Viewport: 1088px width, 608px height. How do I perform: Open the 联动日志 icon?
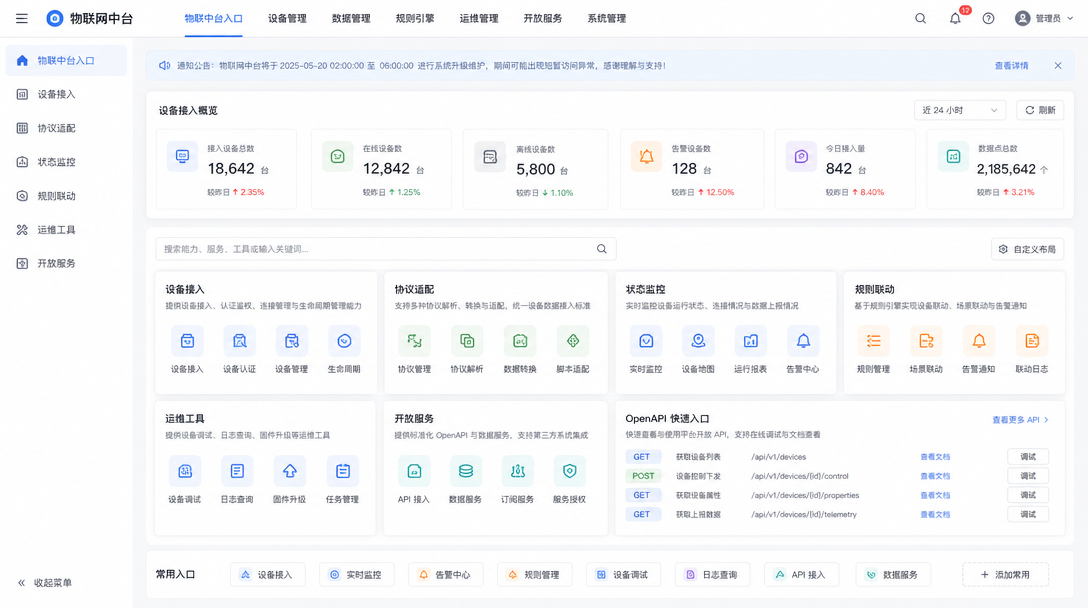(x=1032, y=341)
